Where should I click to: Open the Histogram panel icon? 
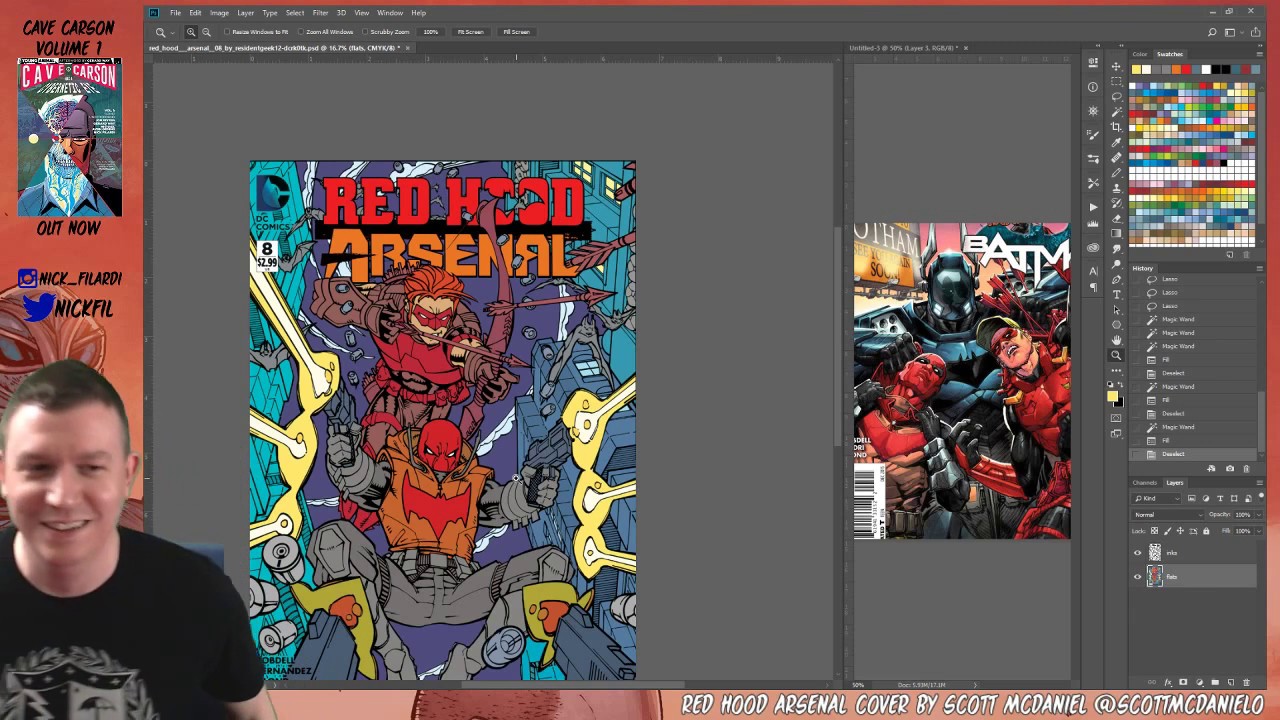click(1093, 223)
